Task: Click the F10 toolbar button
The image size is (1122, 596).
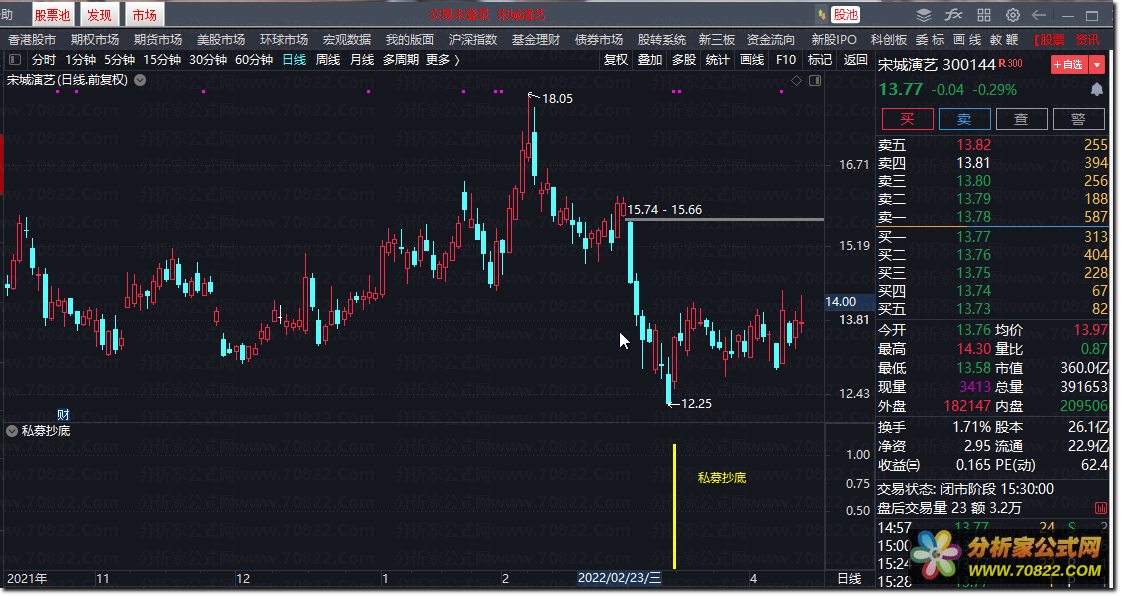Action: 786,60
